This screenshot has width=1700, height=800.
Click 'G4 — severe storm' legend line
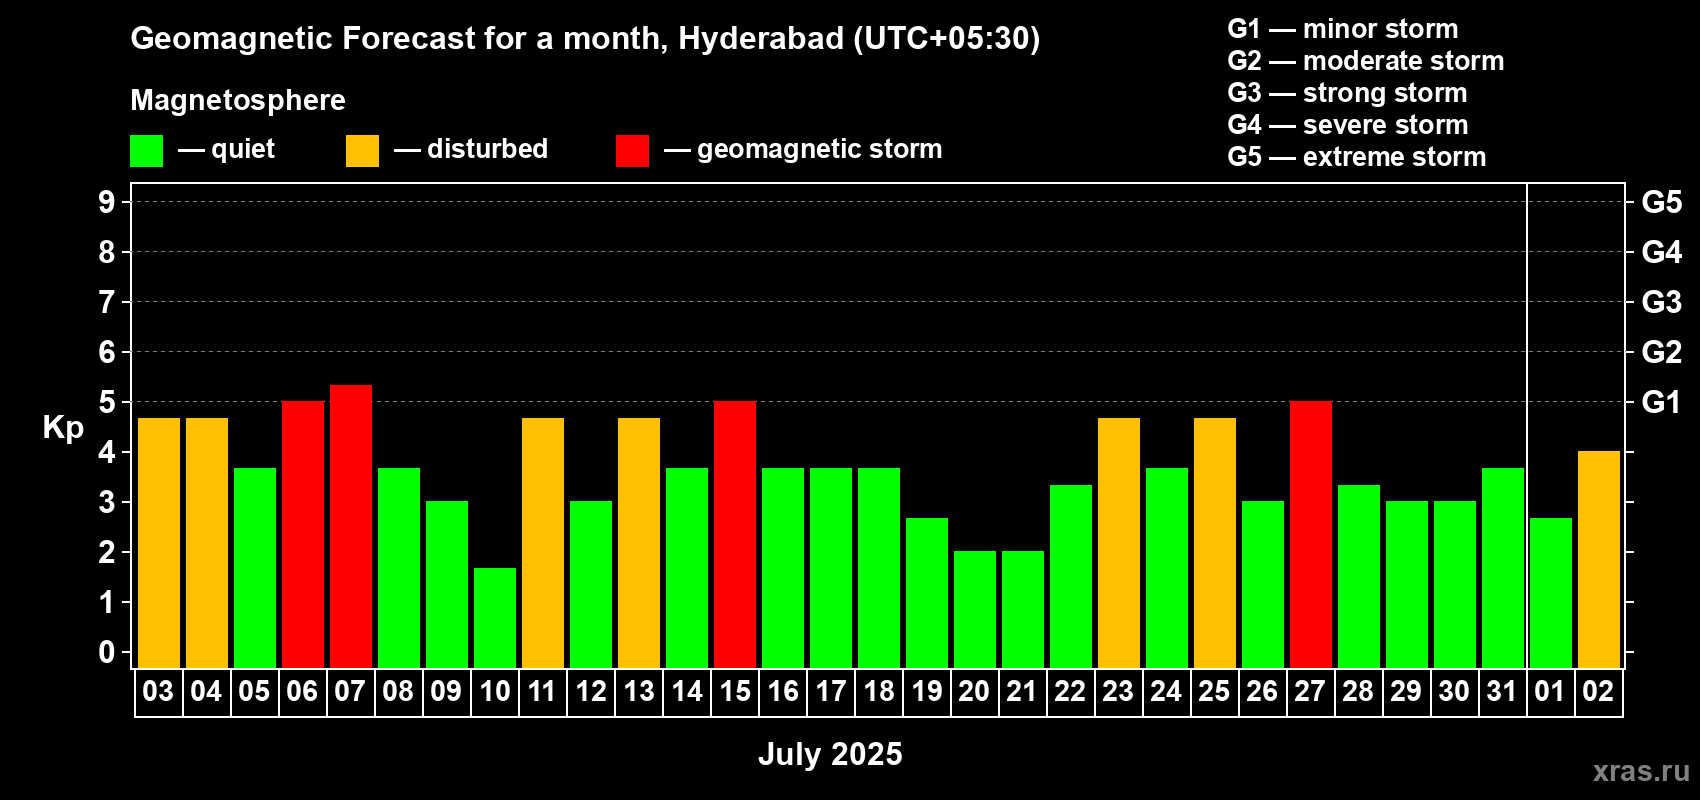tap(1348, 125)
